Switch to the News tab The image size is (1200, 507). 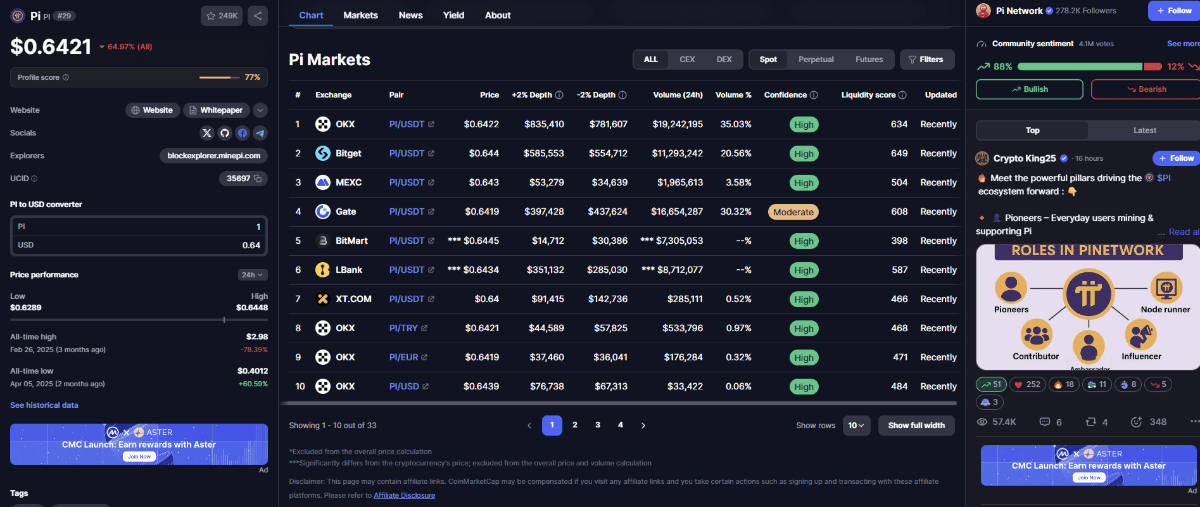pos(410,15)
